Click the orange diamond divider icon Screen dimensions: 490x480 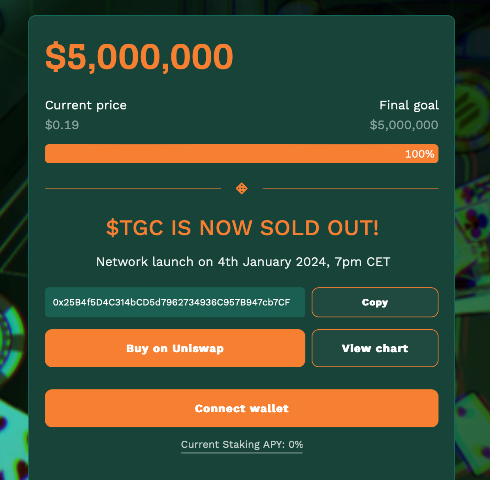coord(242,188)
